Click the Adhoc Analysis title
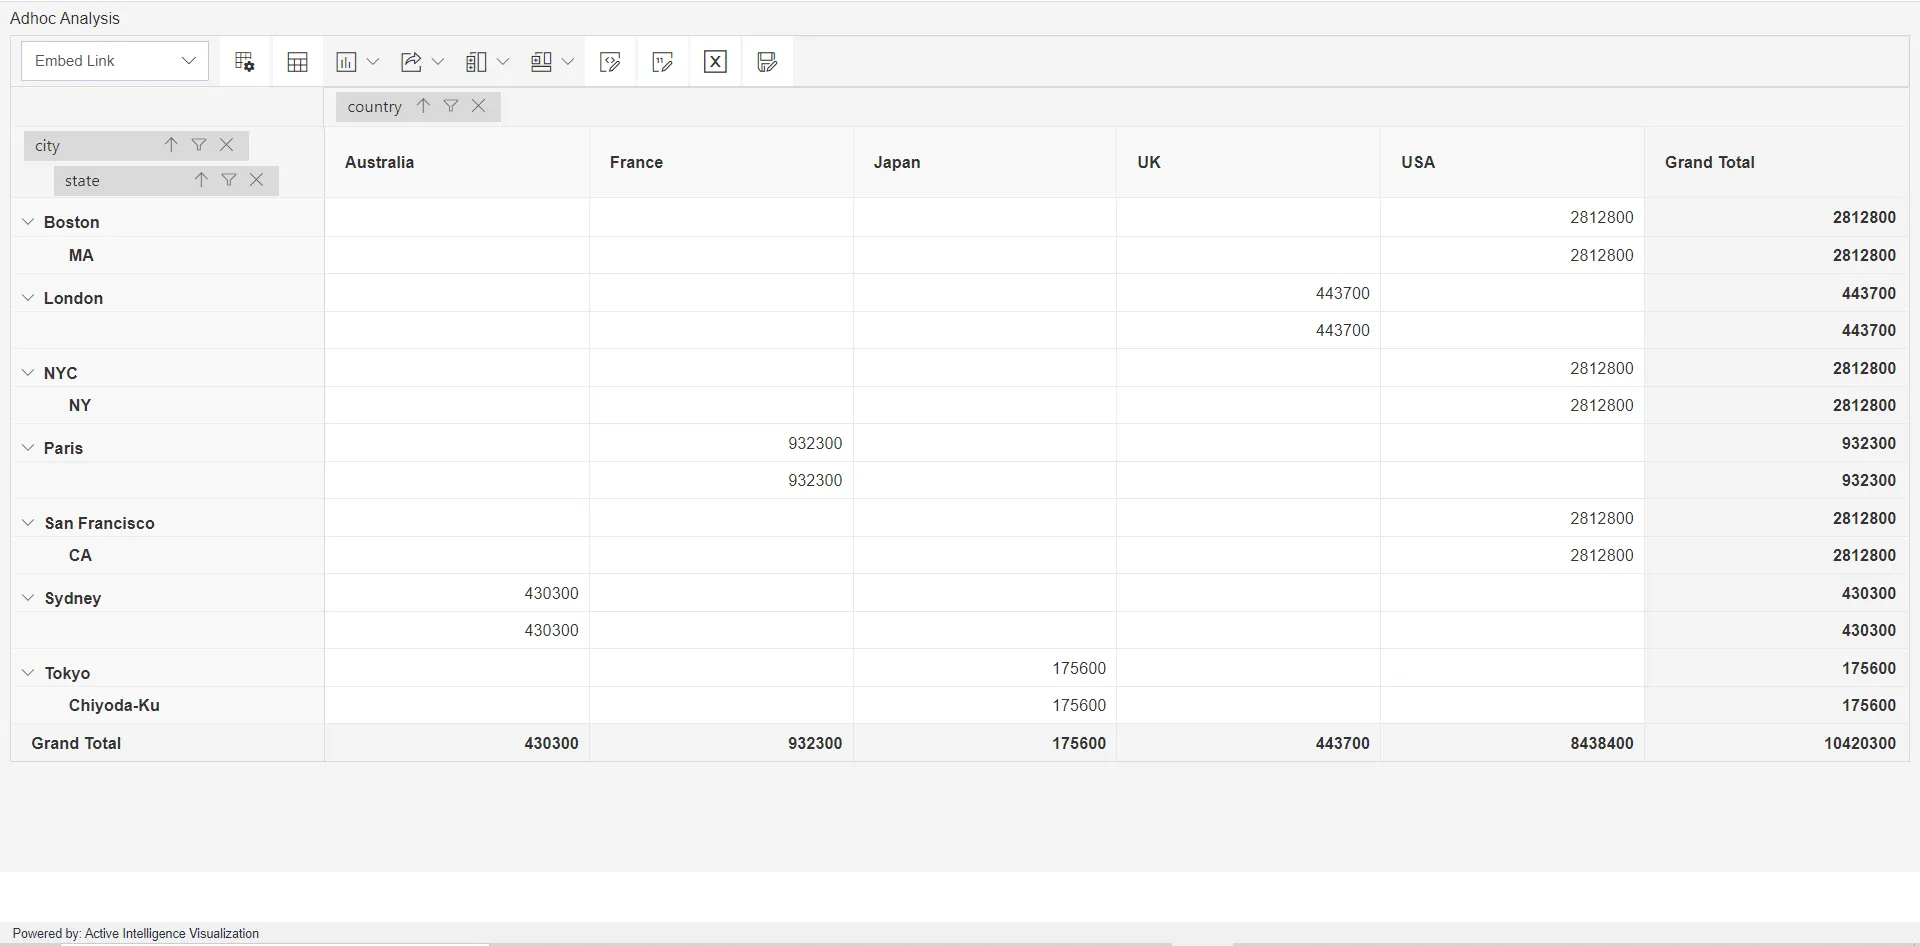The height and width of the screenshot is (946, 1920). [x=64, y=18]
